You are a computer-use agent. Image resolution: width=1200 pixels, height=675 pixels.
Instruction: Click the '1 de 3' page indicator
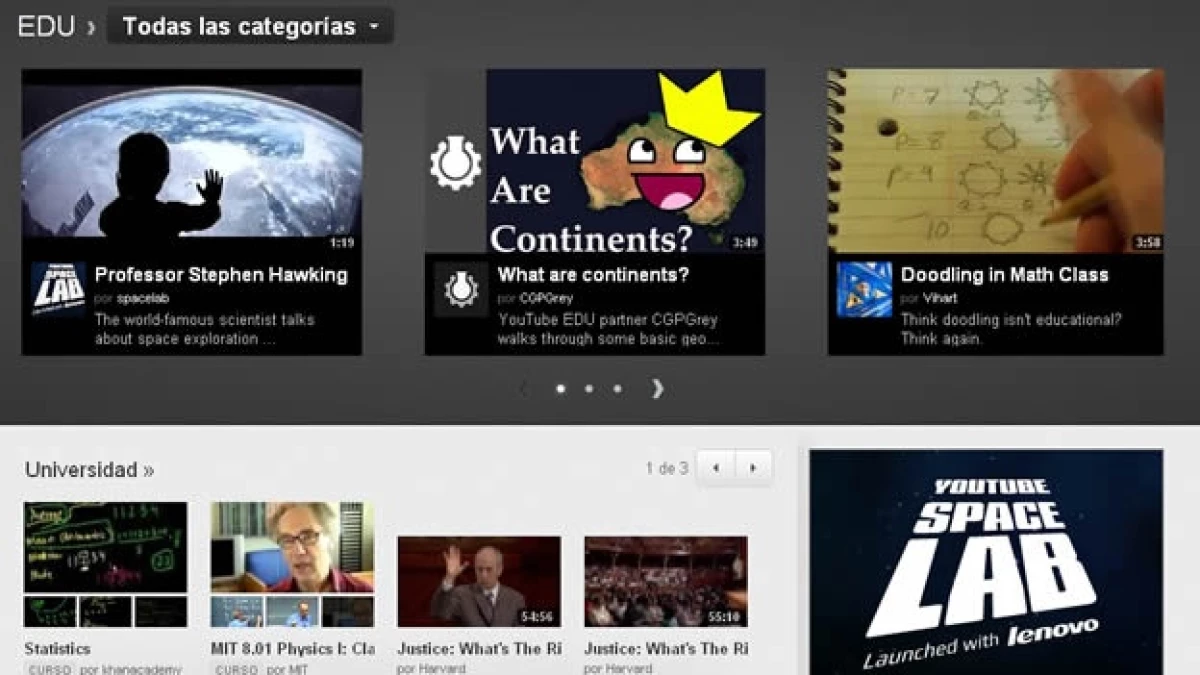(667, 468)
